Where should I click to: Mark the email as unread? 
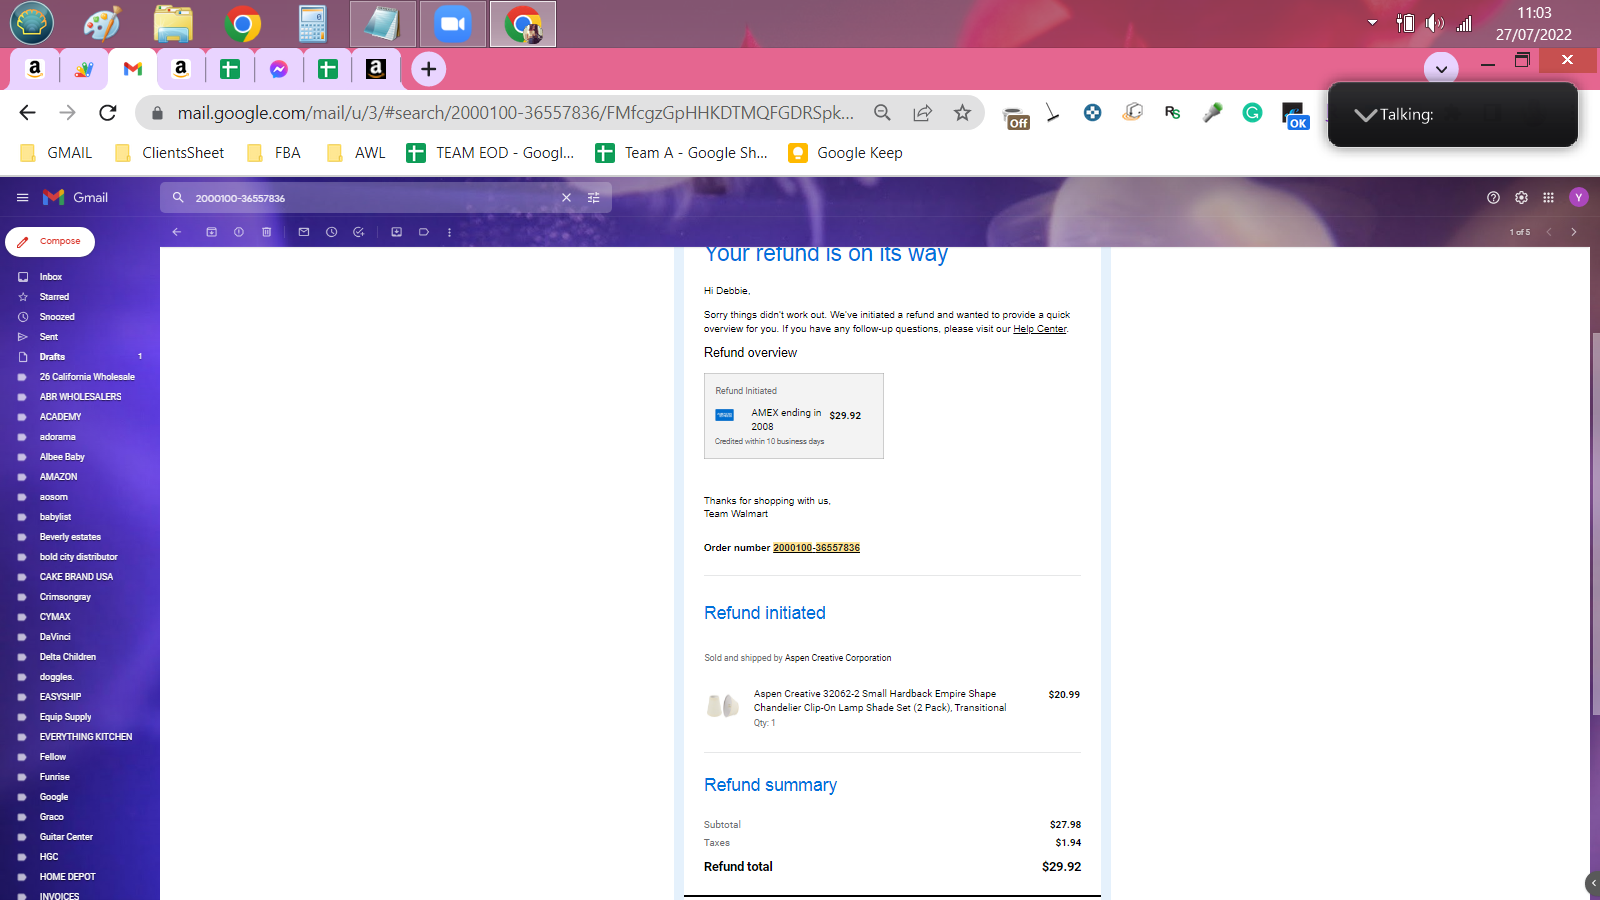pyautogui.click(x=304, y=232)
